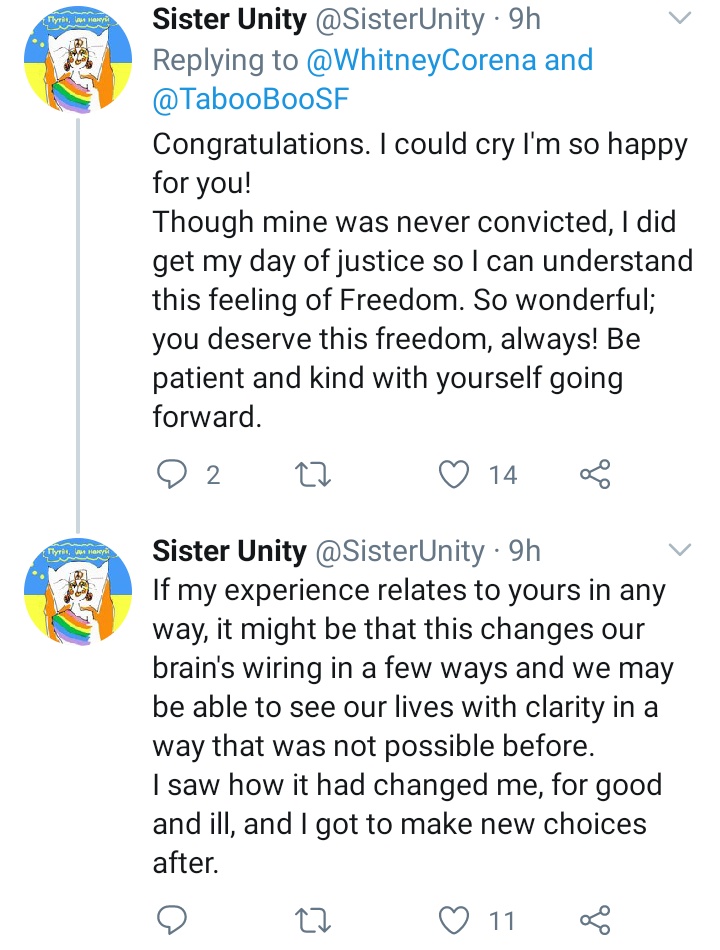The width and height of the screenshot is (720, 950).
Task: Open Sister Unity name on first tweet
Action: (229, 19)
